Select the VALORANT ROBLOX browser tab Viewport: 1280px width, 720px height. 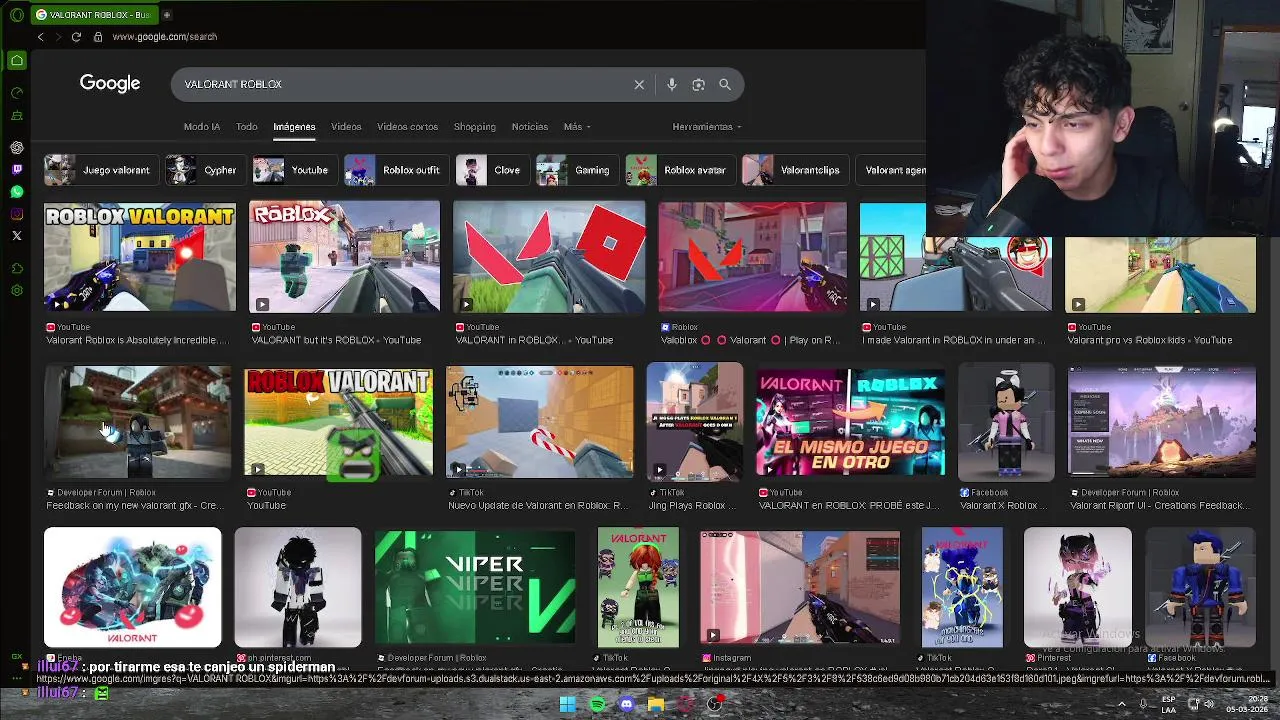point(94,15)
